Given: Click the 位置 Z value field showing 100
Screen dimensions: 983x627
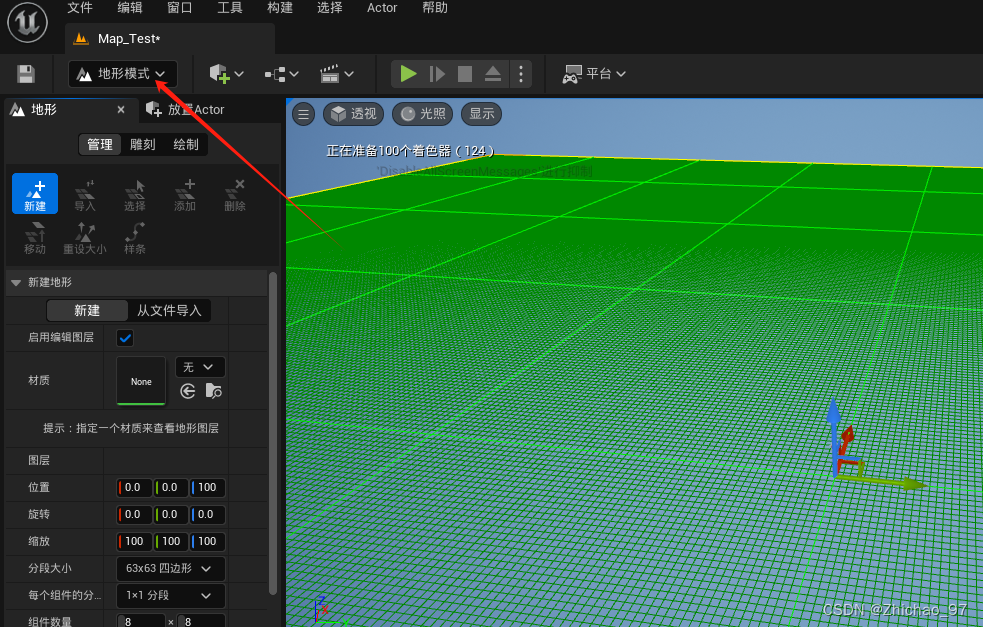Looking at the screenshot, I should [208, 488].
